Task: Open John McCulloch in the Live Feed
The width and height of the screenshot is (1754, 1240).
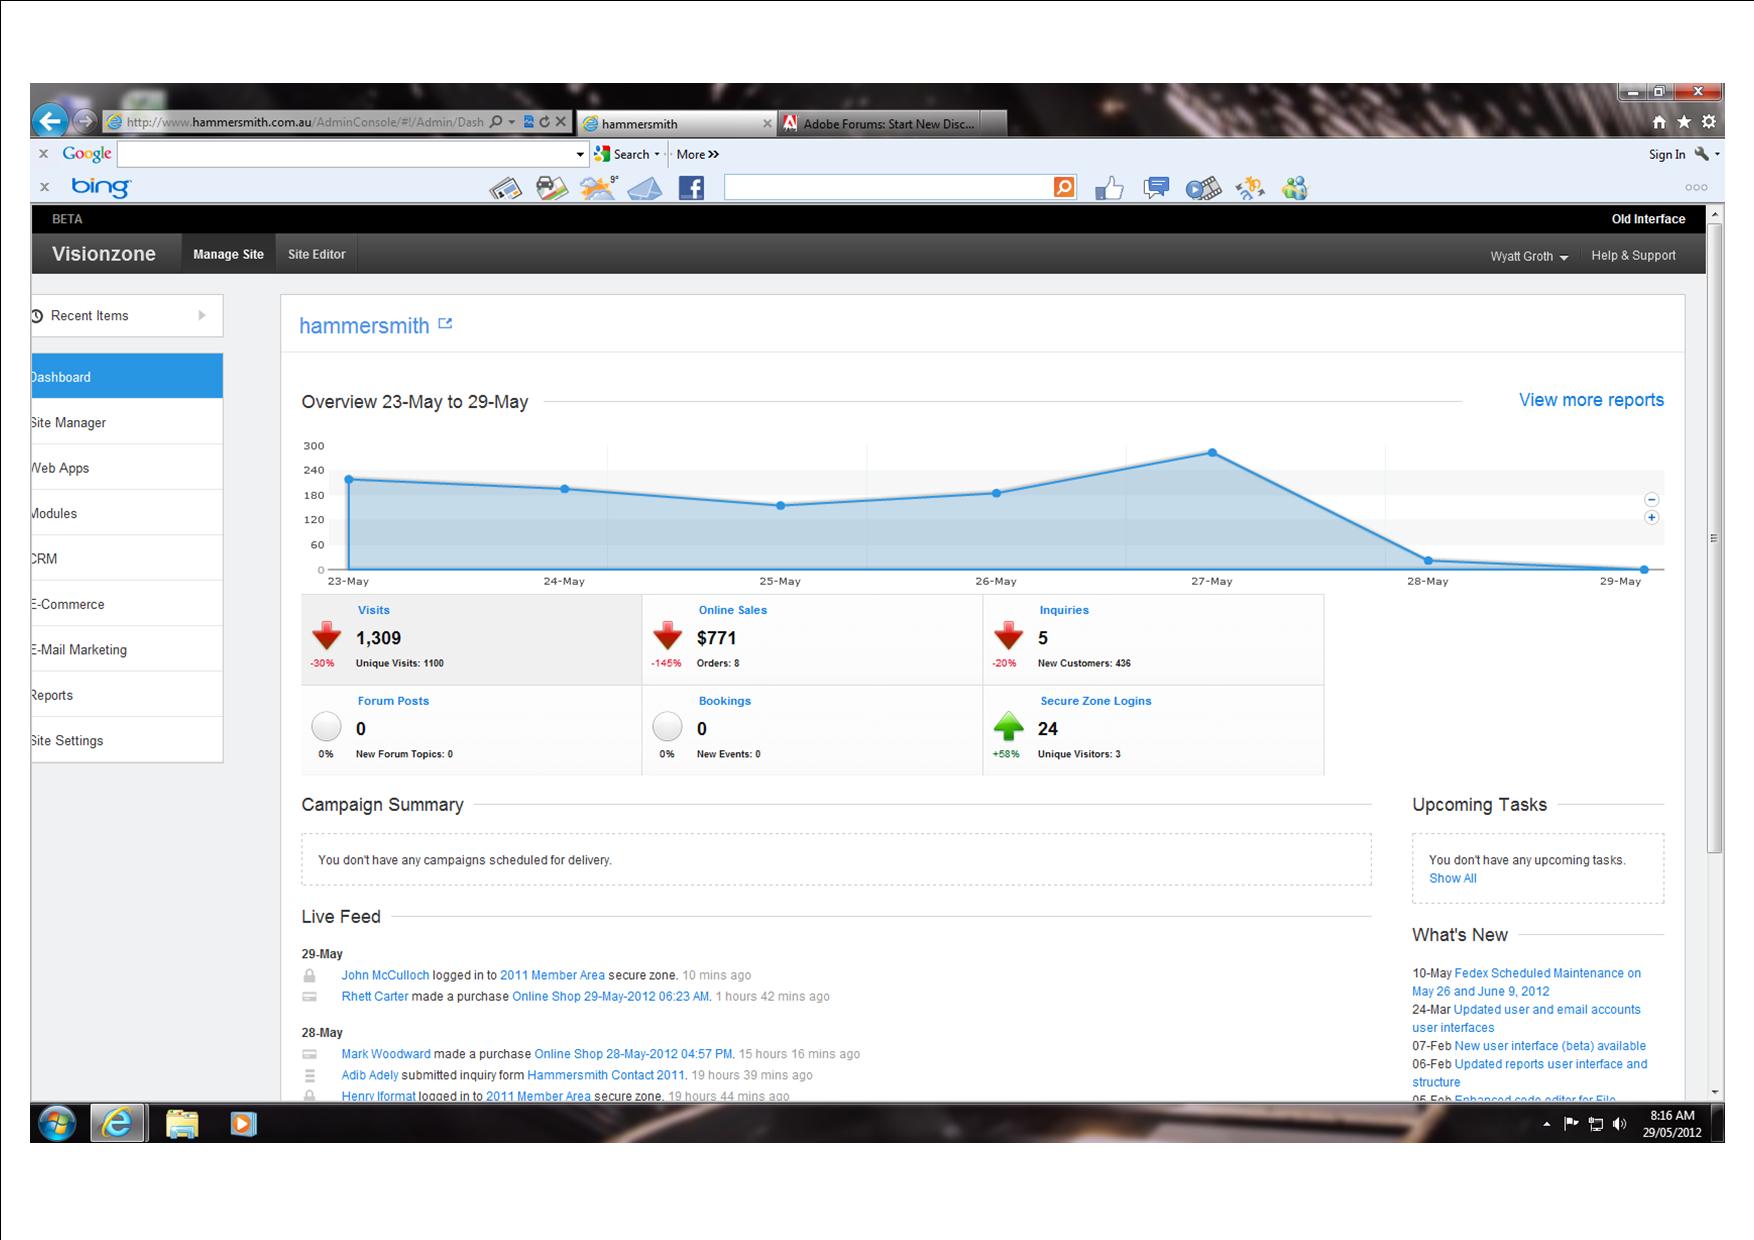Action: click(x=385, y=975)
